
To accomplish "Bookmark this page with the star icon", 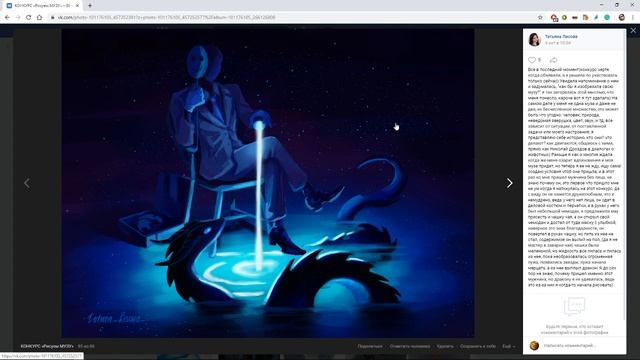I will point(540,18).
